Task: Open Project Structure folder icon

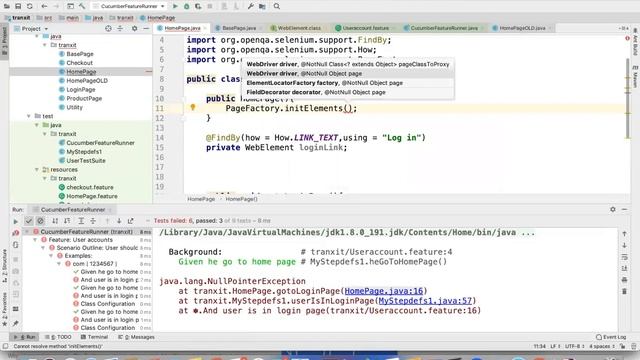Action: pyautogui.click(x=262, y=6)
